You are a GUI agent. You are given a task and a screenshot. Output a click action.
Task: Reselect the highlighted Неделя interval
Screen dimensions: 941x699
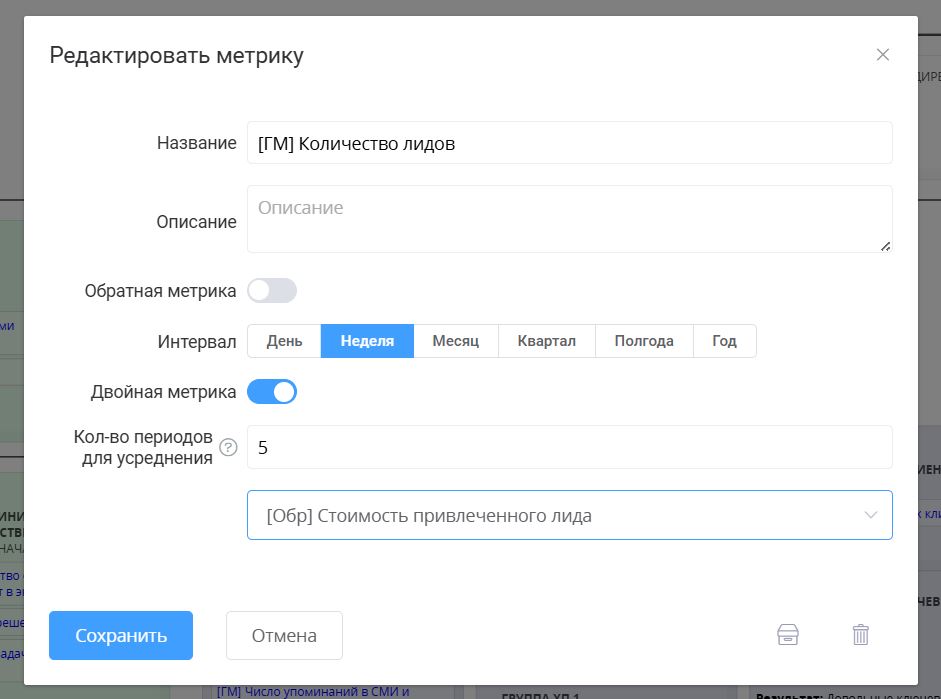click(366, 340)
